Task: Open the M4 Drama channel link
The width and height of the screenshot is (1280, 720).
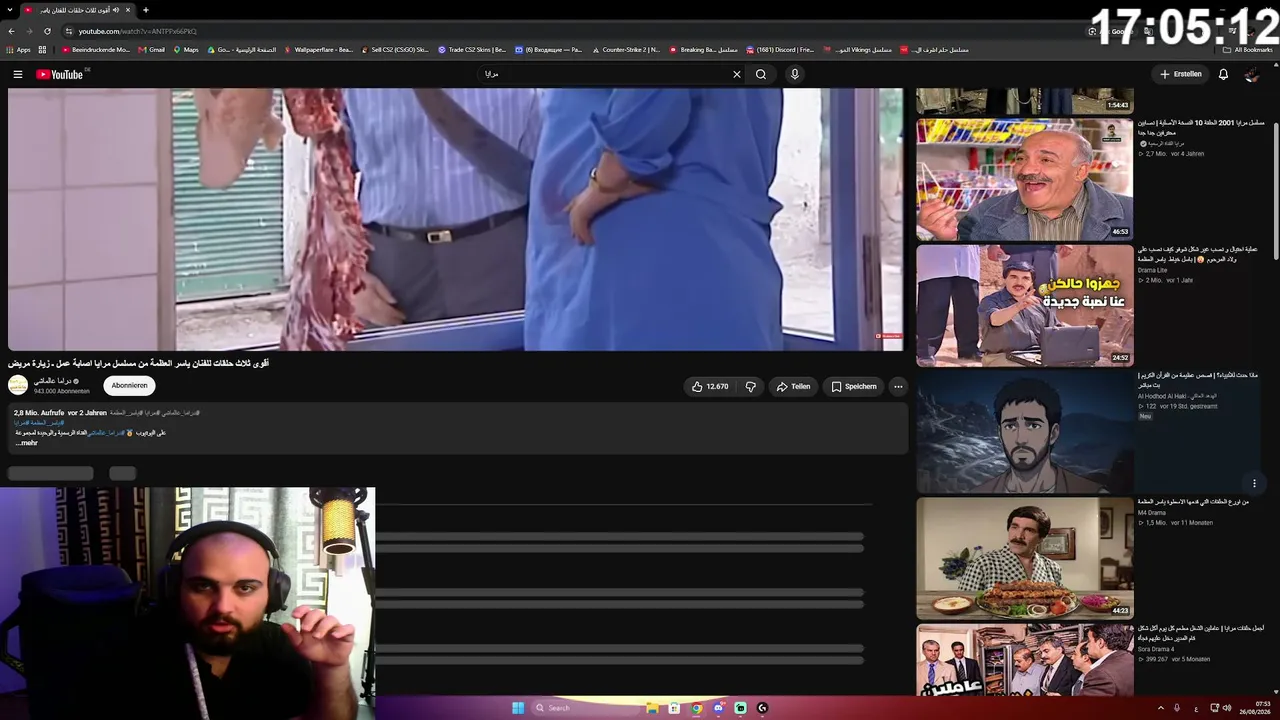Action: 1152,513
